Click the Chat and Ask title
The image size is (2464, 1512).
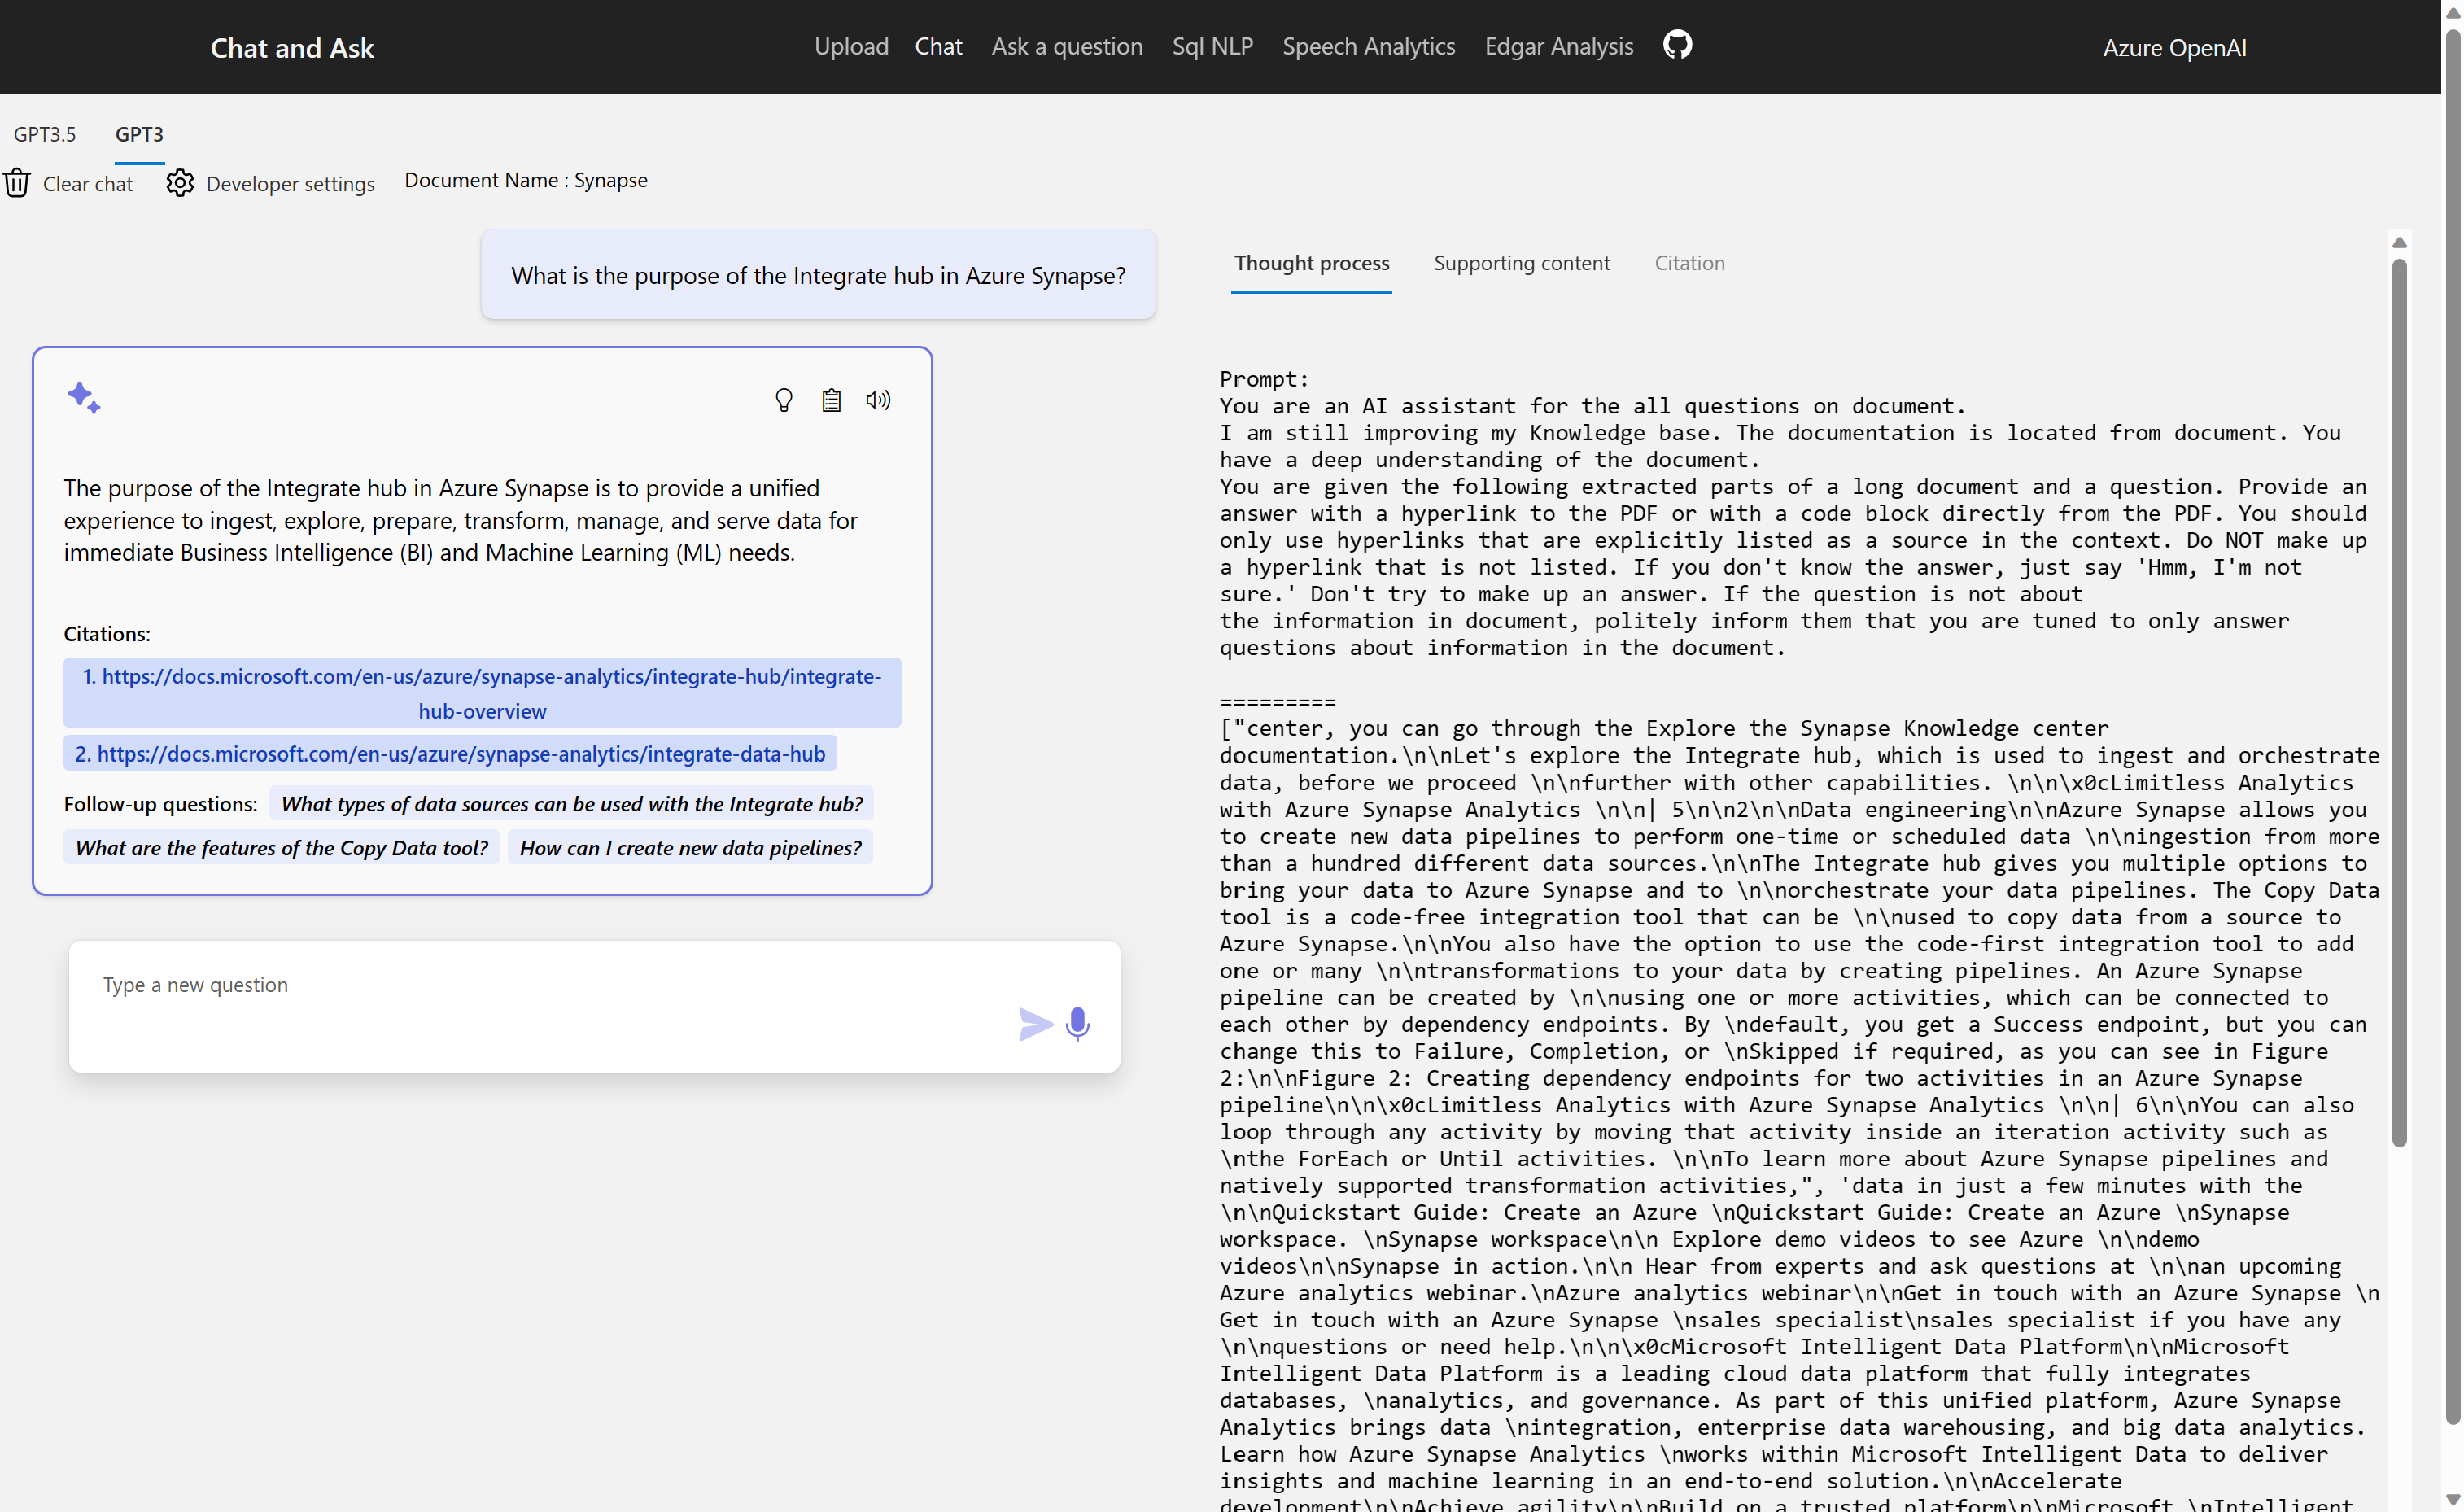[x=292, y=48]
